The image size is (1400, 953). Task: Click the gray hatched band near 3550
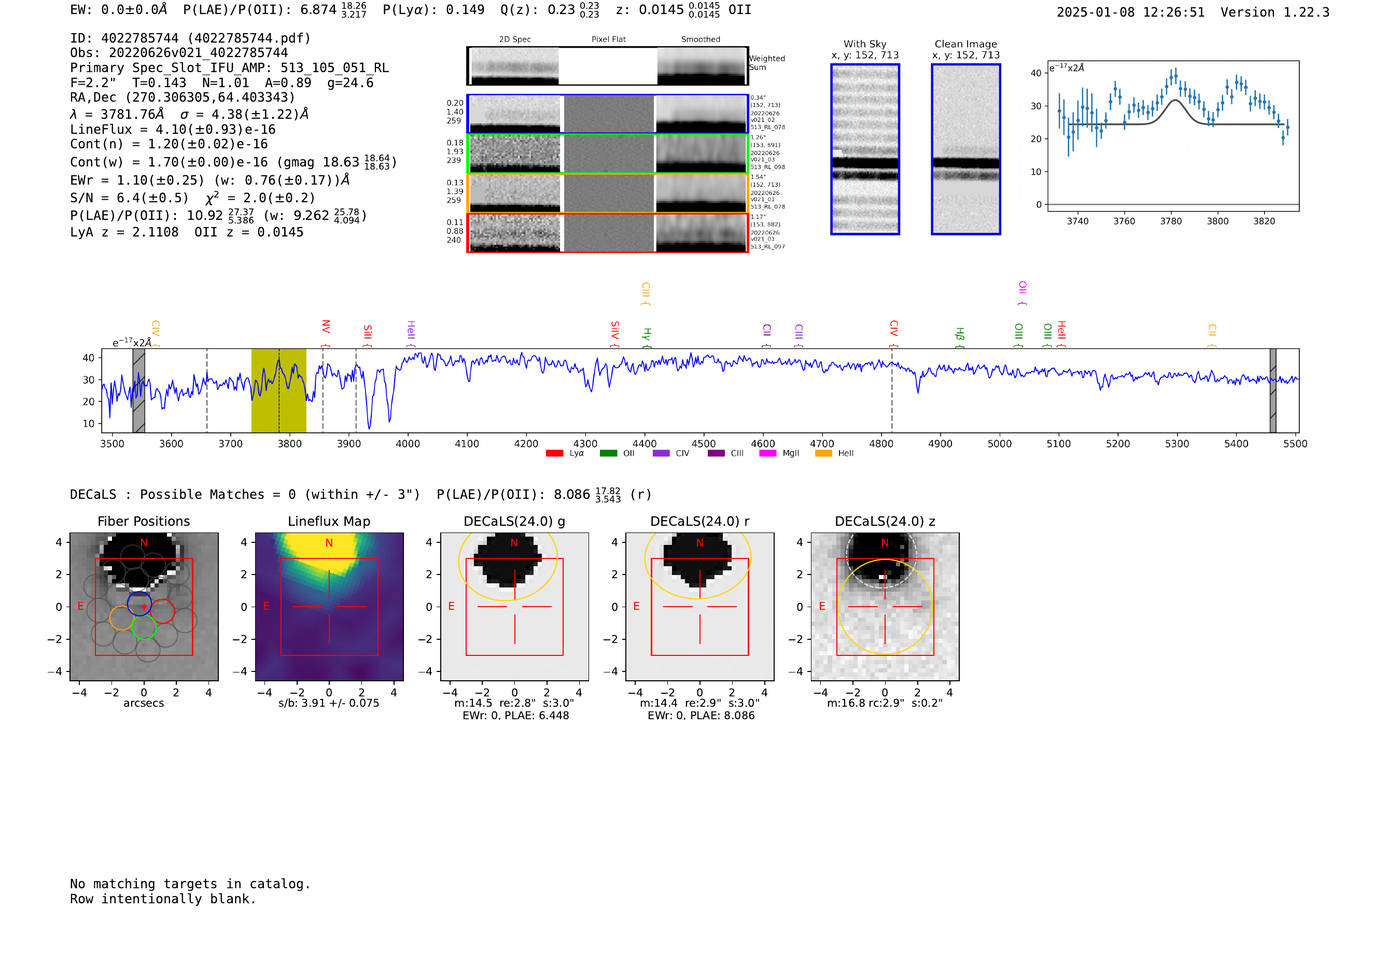tap(139, 390)
